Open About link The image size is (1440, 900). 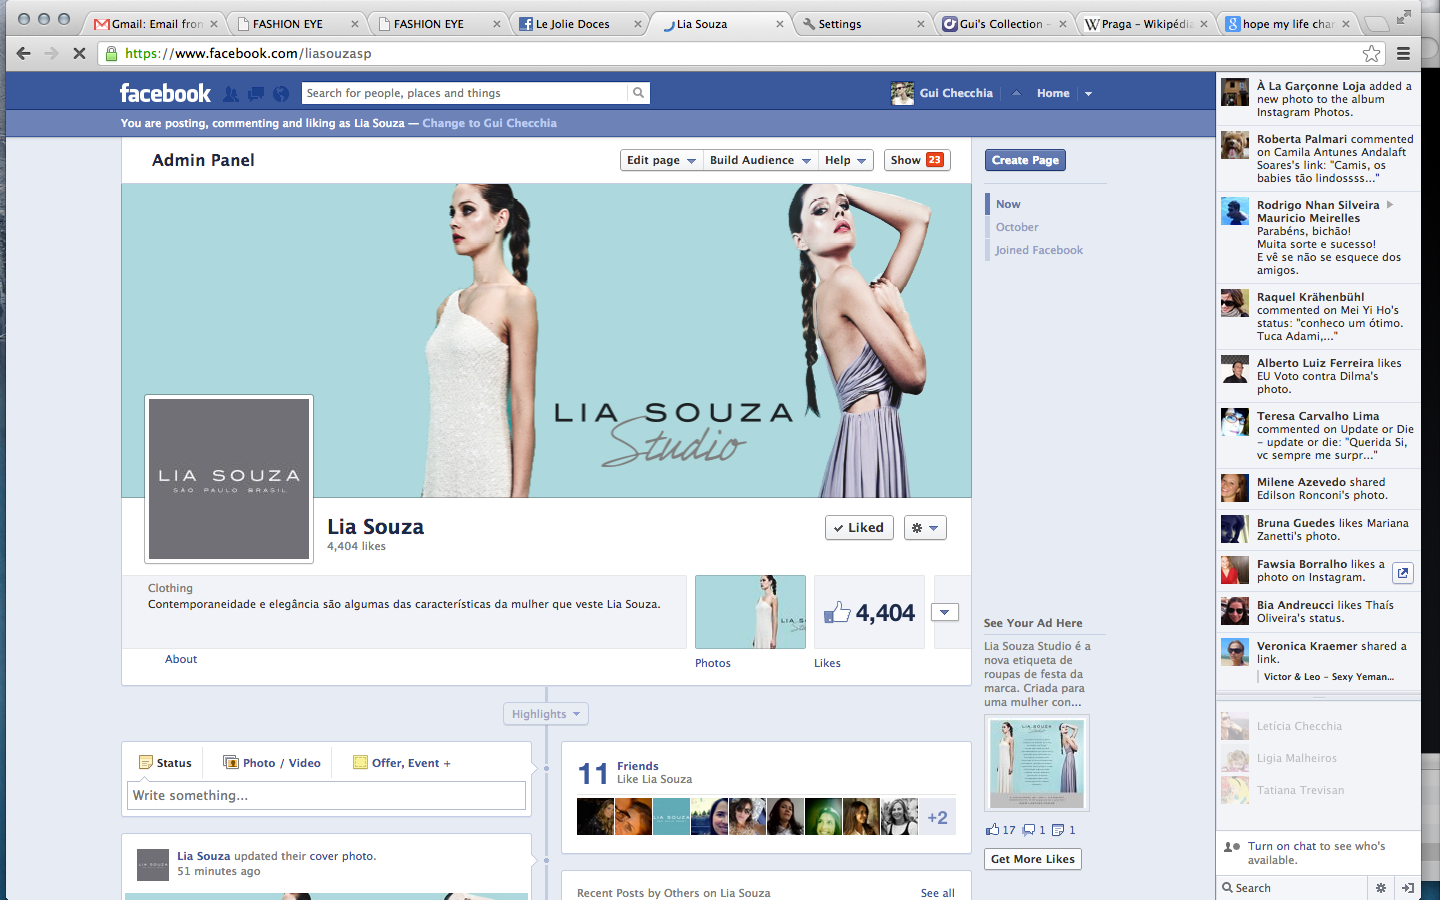181,659
